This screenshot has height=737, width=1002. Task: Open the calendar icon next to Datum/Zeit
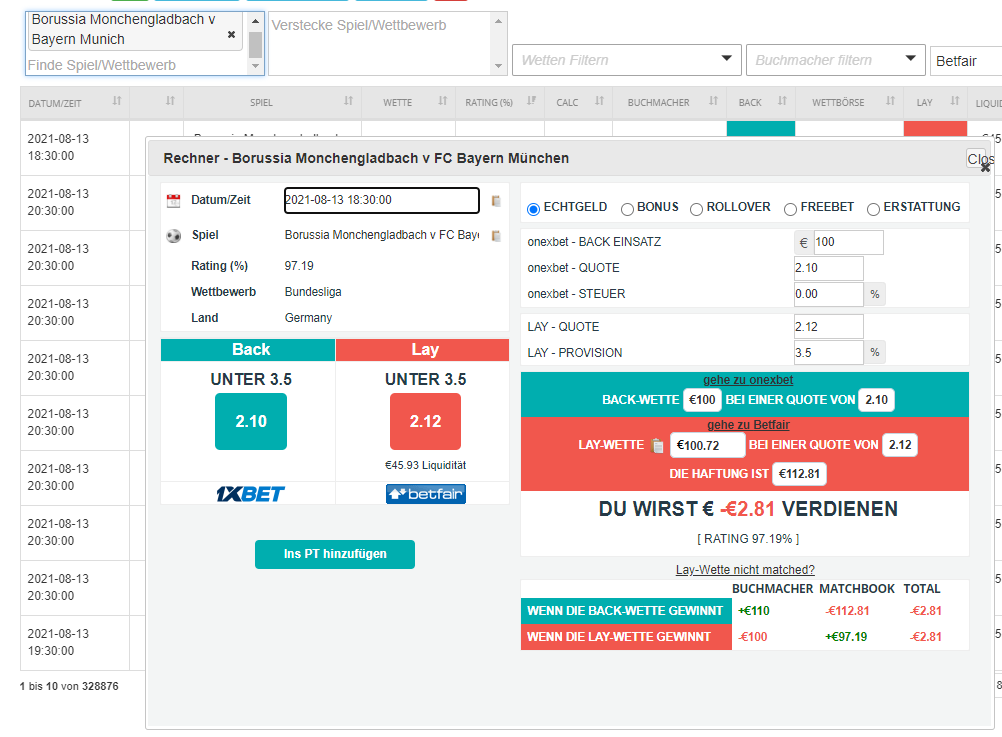pos(173,201)
